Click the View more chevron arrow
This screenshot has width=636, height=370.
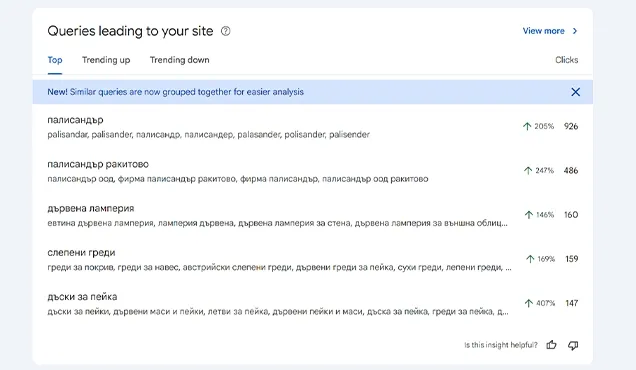[x=575, y=31]
